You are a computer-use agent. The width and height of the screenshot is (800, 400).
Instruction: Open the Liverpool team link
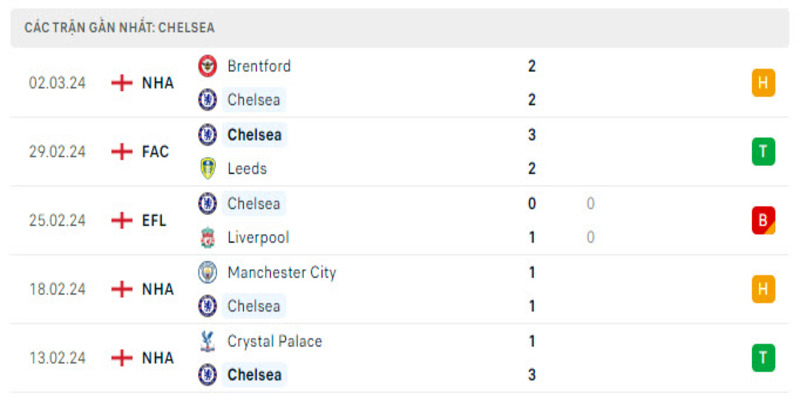(x=258, y=238)
